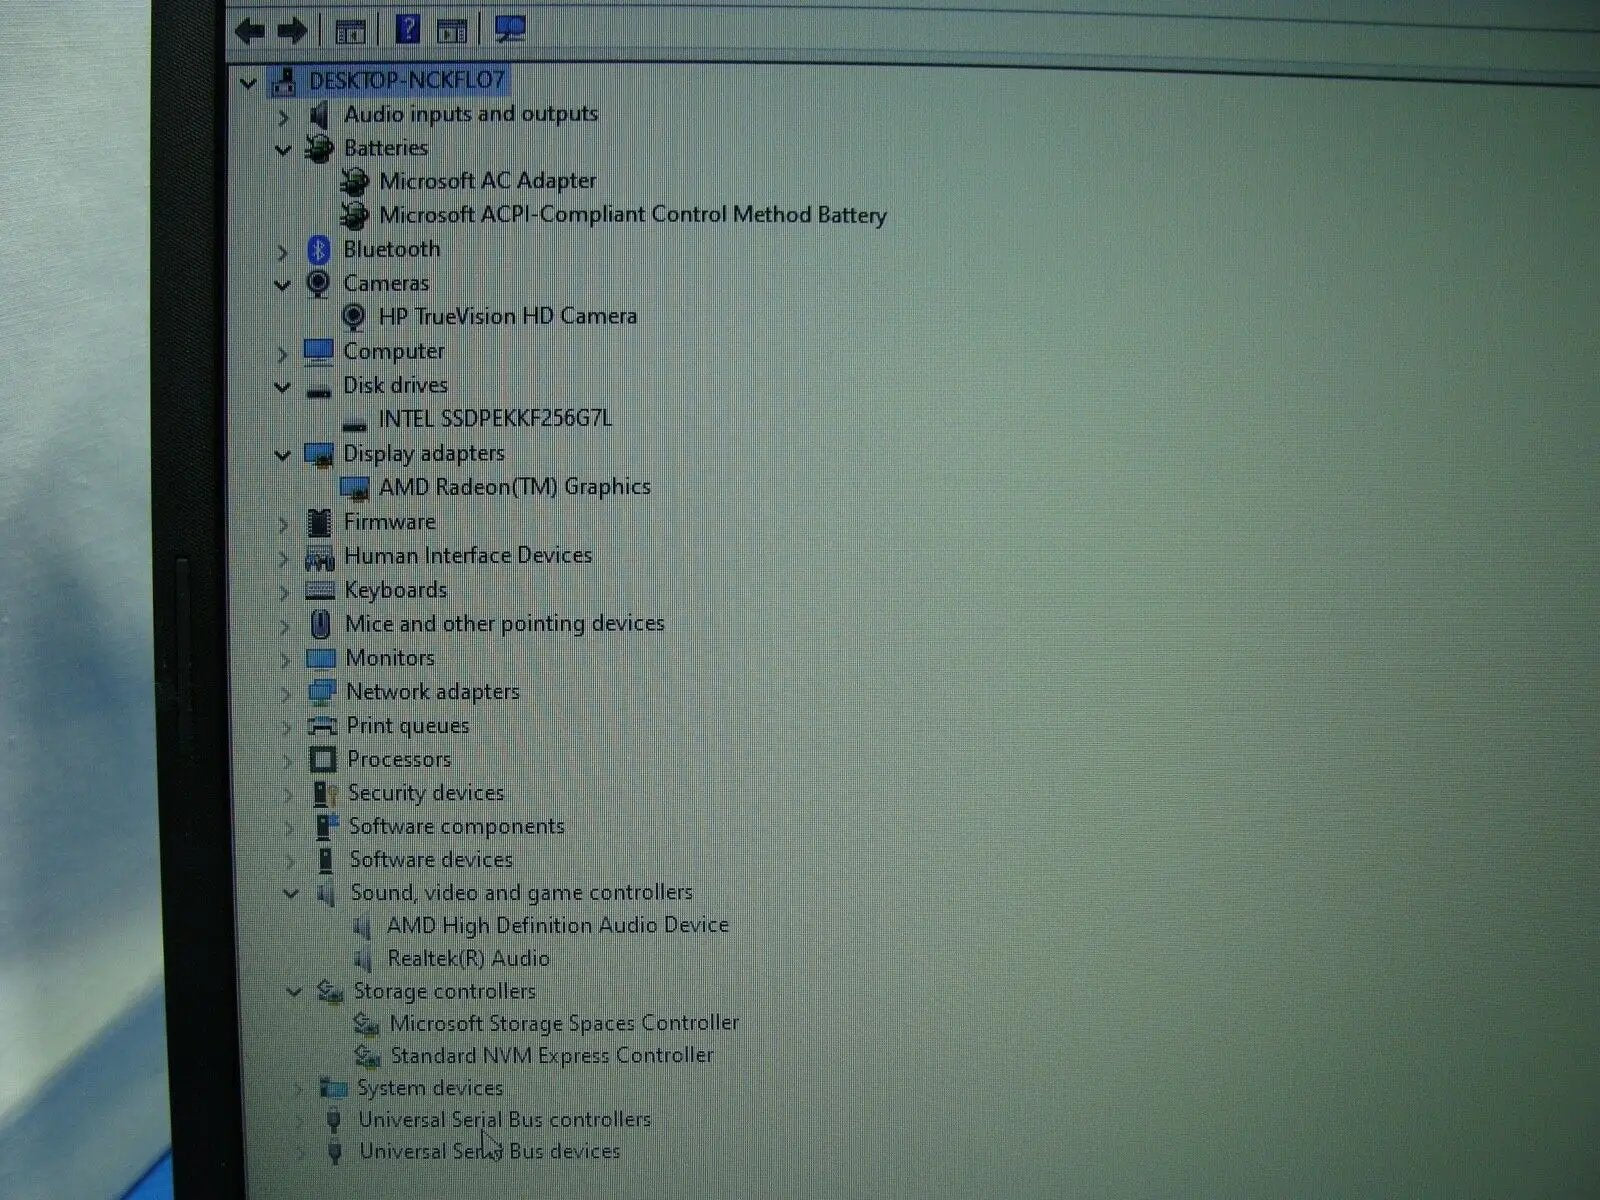This screenshot has height=1200, width=1600.
Task: Click the Software components icon
Action: coord(327,827)
